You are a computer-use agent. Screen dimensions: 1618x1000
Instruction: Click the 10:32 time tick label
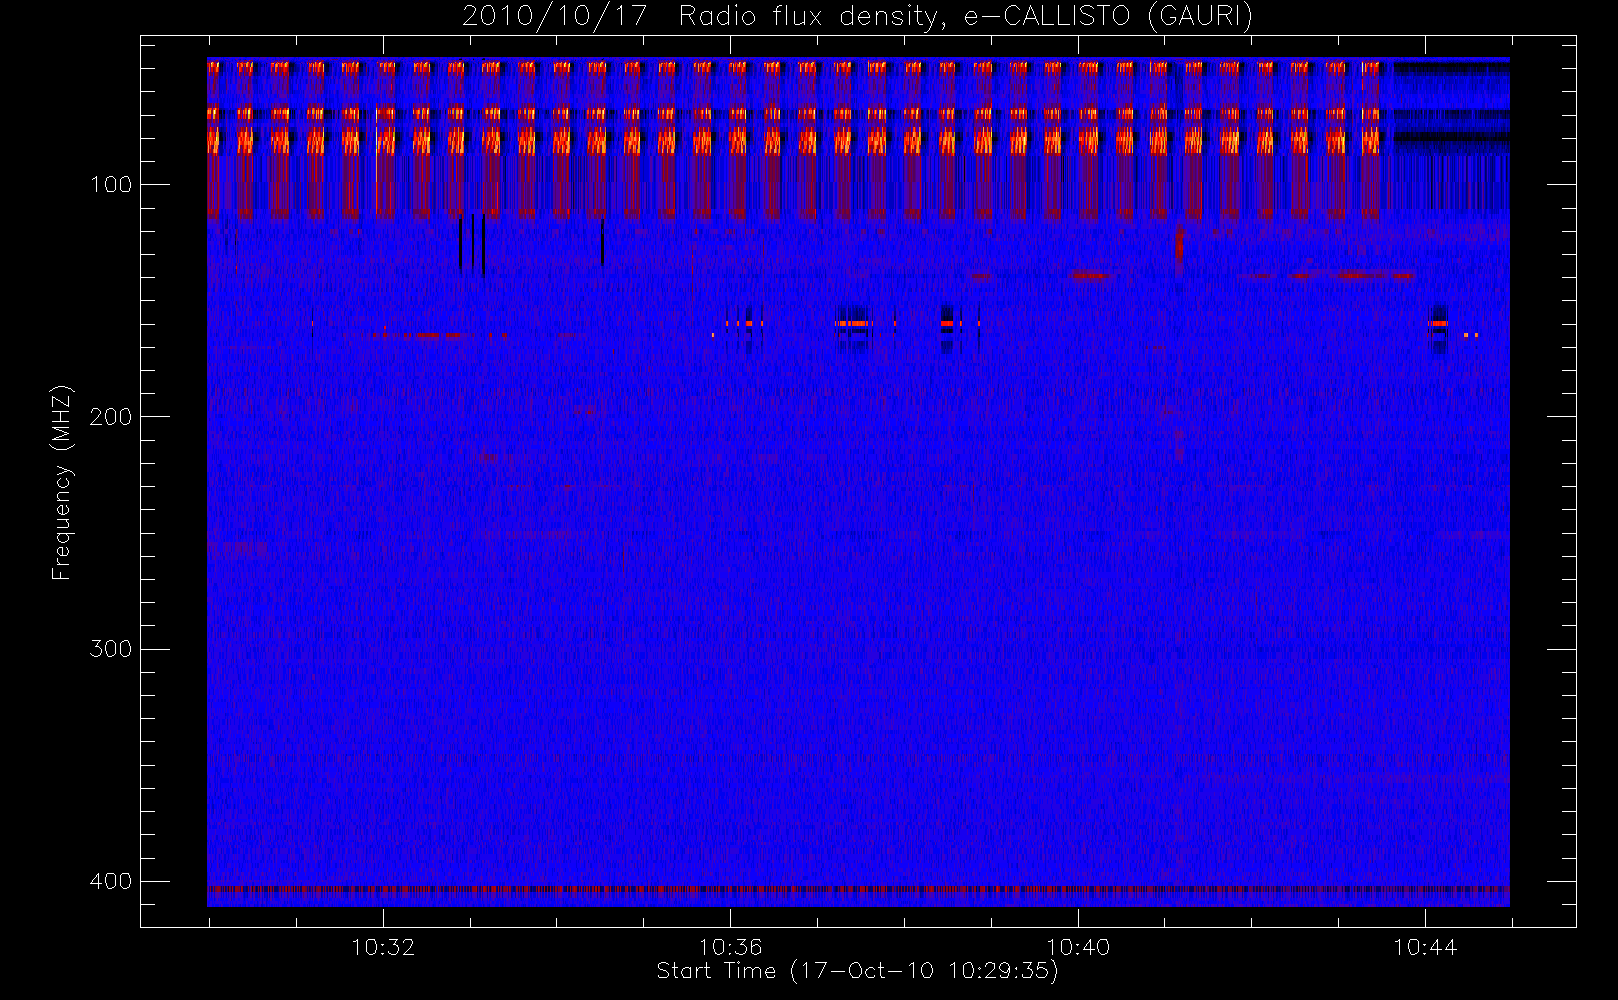tap(383, 947)
